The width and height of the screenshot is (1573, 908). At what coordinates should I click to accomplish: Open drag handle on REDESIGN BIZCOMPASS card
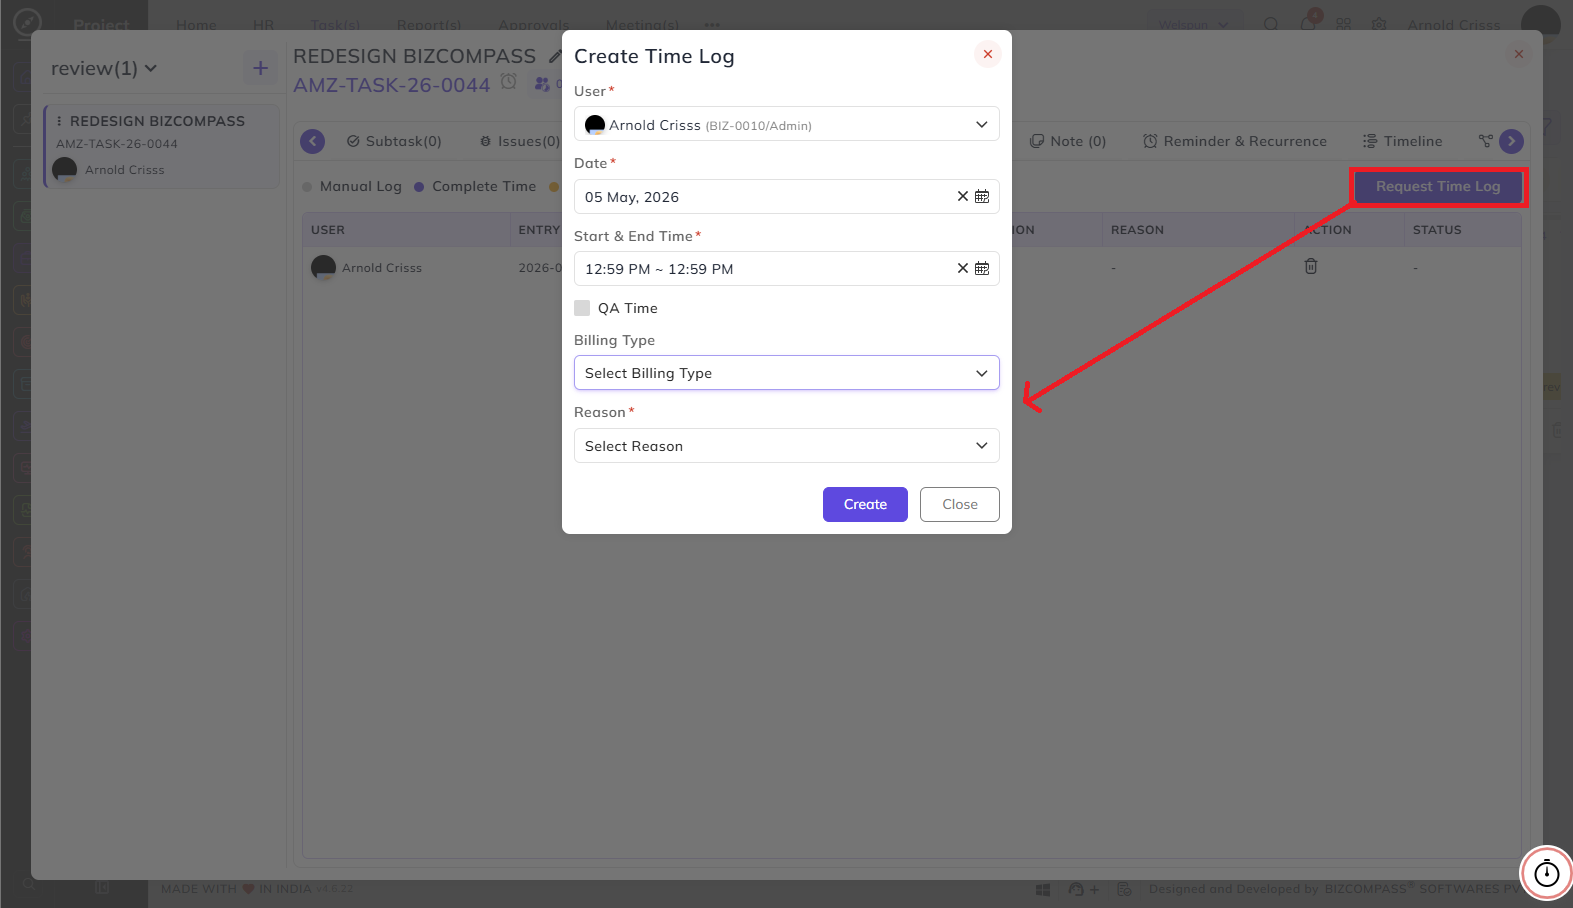click(x=59, y=121)
